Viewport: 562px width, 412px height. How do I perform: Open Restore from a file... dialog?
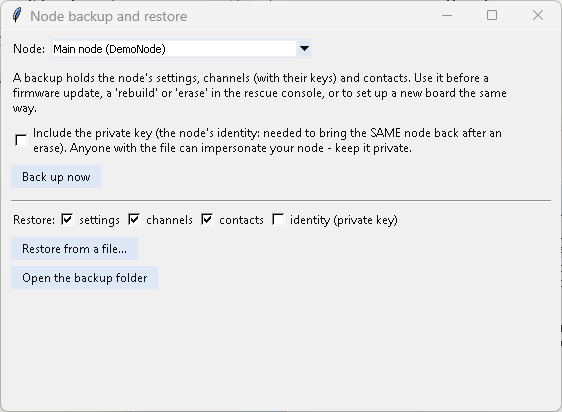75,248
